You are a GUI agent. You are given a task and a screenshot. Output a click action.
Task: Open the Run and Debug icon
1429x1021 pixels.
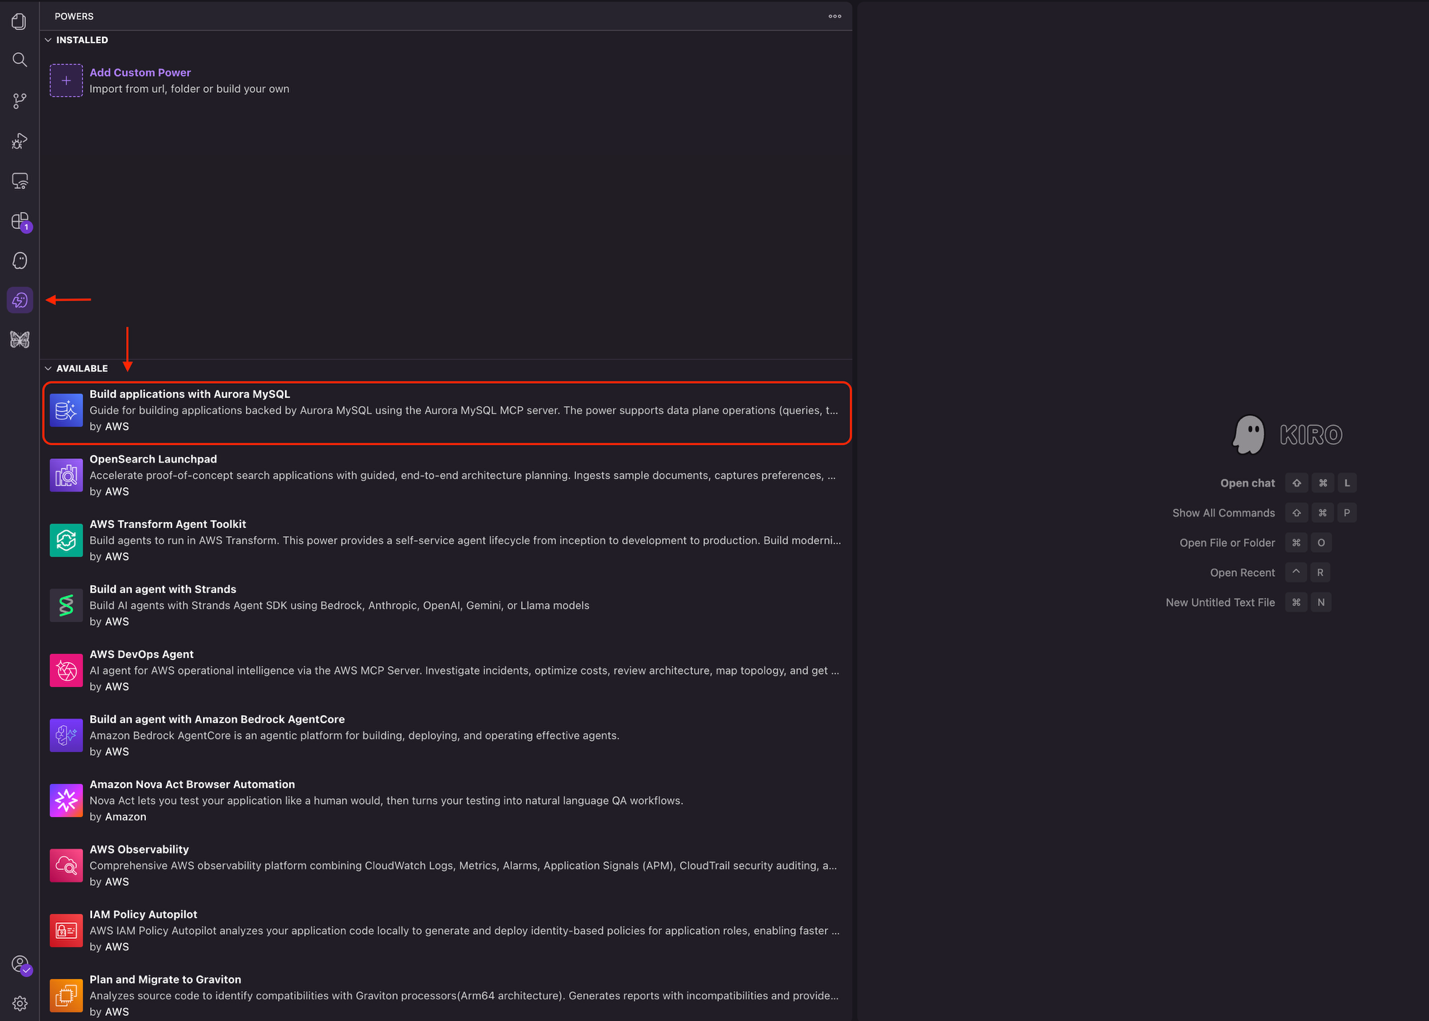pos(19,141)
